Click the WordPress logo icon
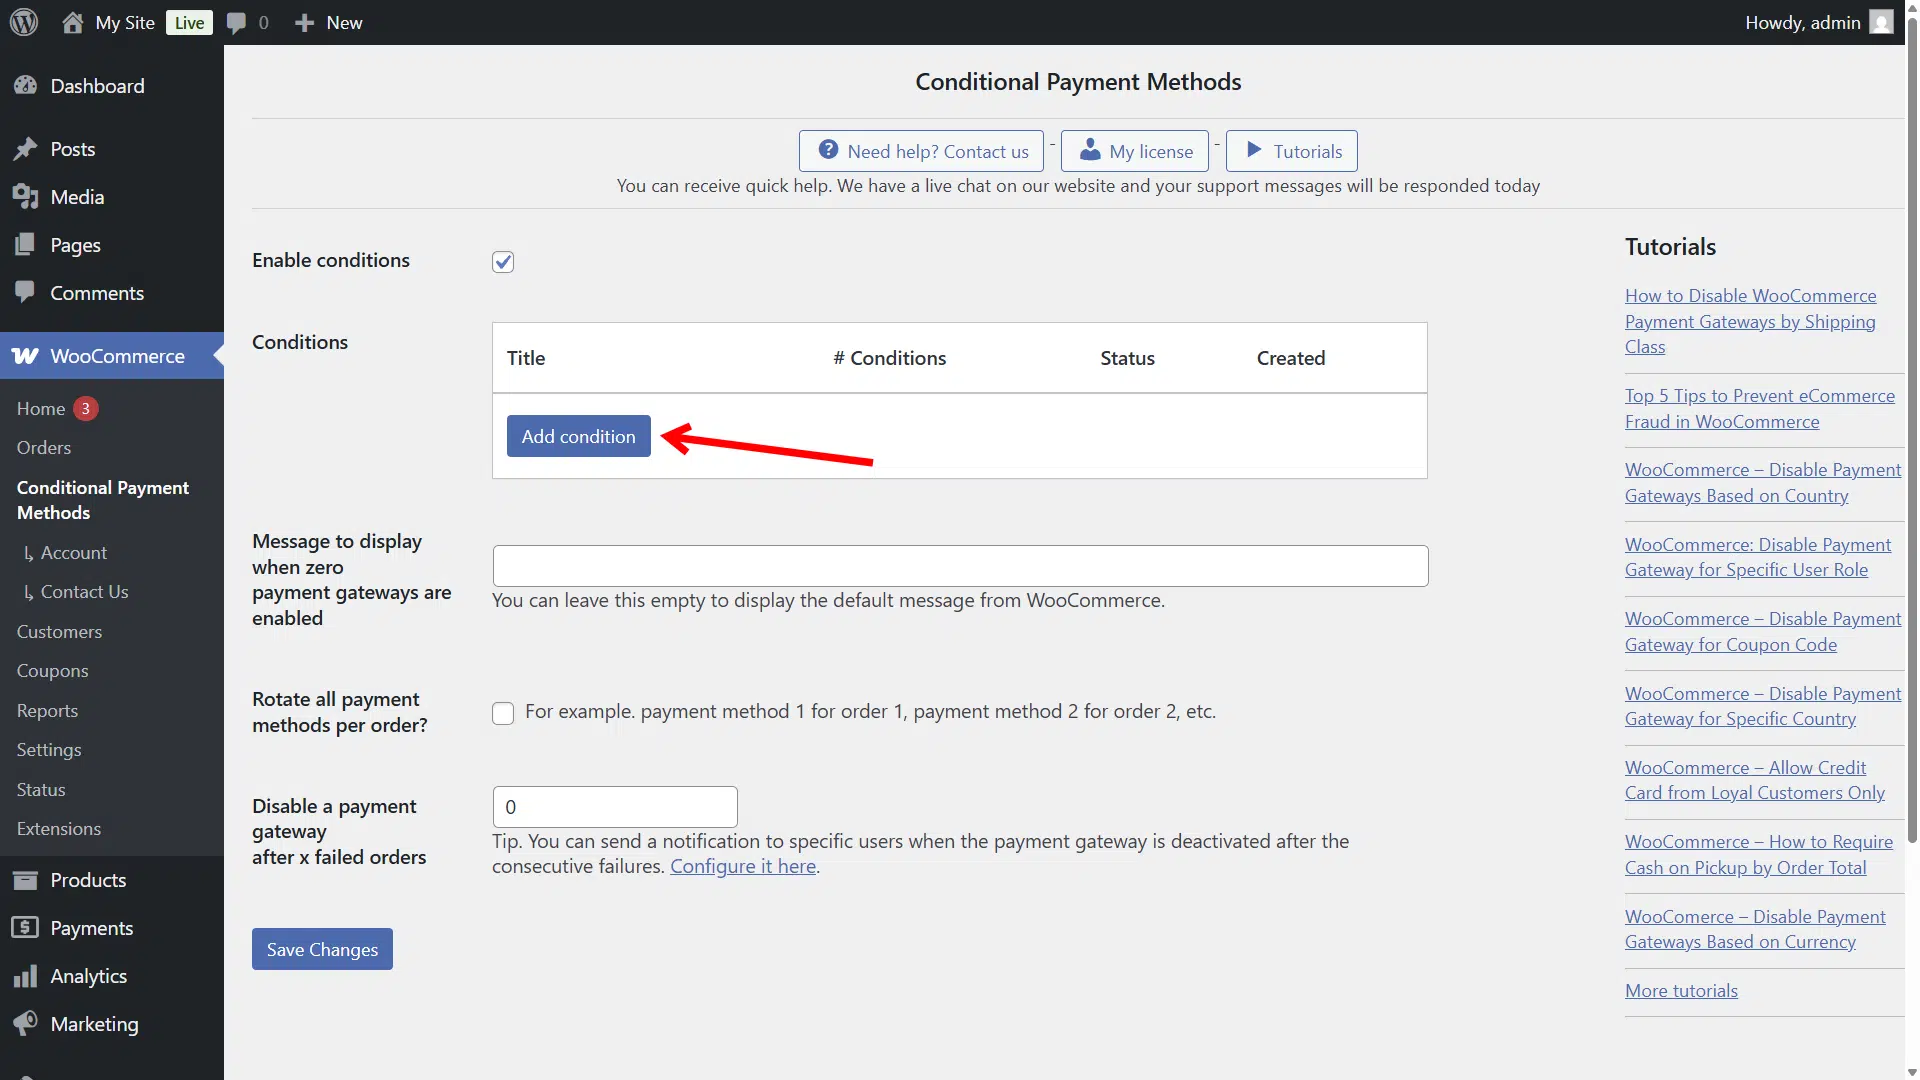 24,22
